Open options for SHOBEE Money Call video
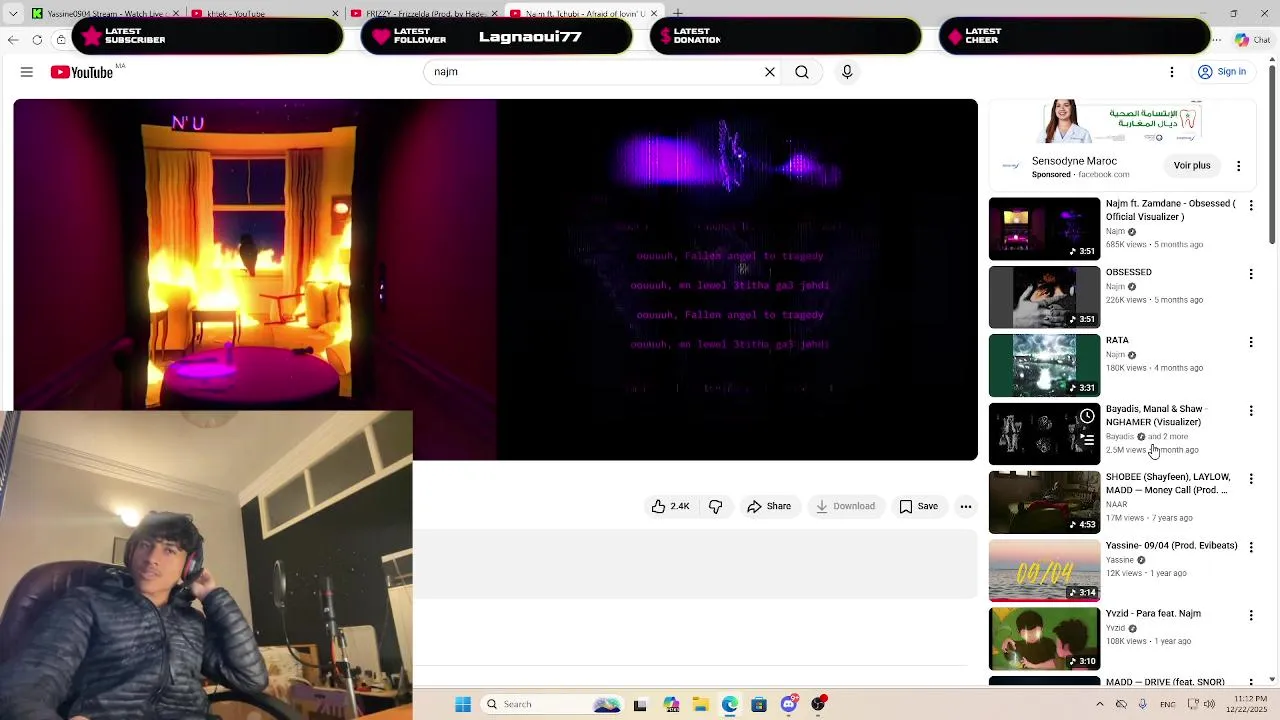1280x720 pixels. (1251, 478)
